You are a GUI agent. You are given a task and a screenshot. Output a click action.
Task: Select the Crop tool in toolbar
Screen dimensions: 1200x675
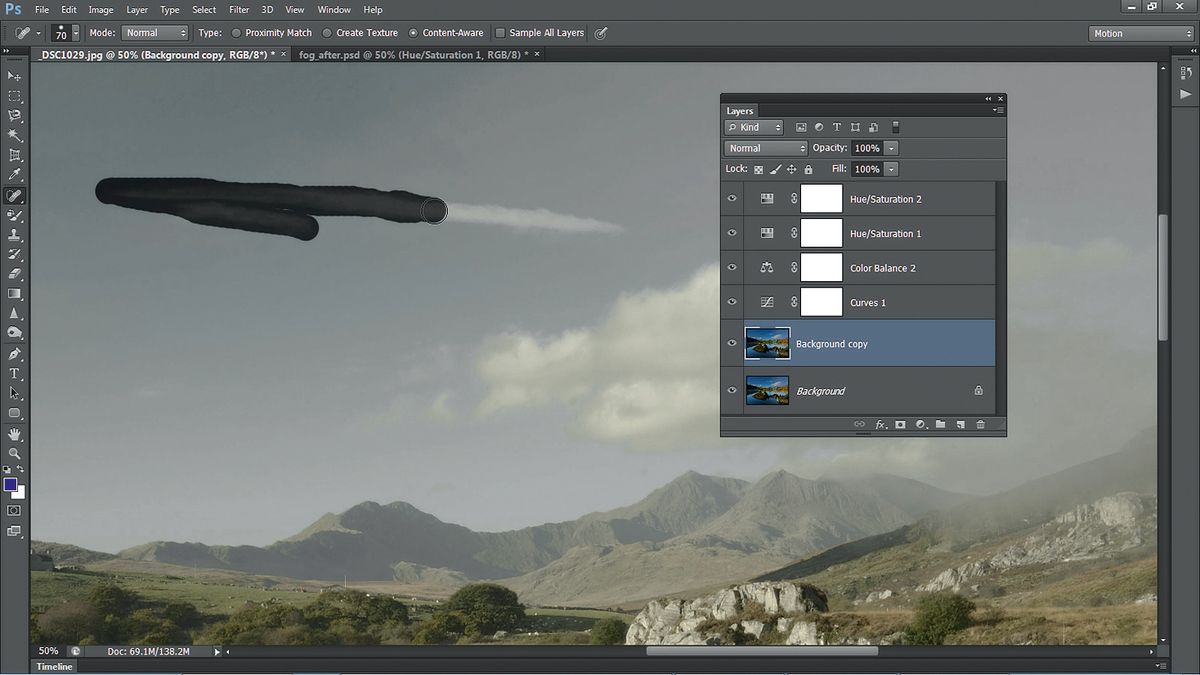point(15,155)
